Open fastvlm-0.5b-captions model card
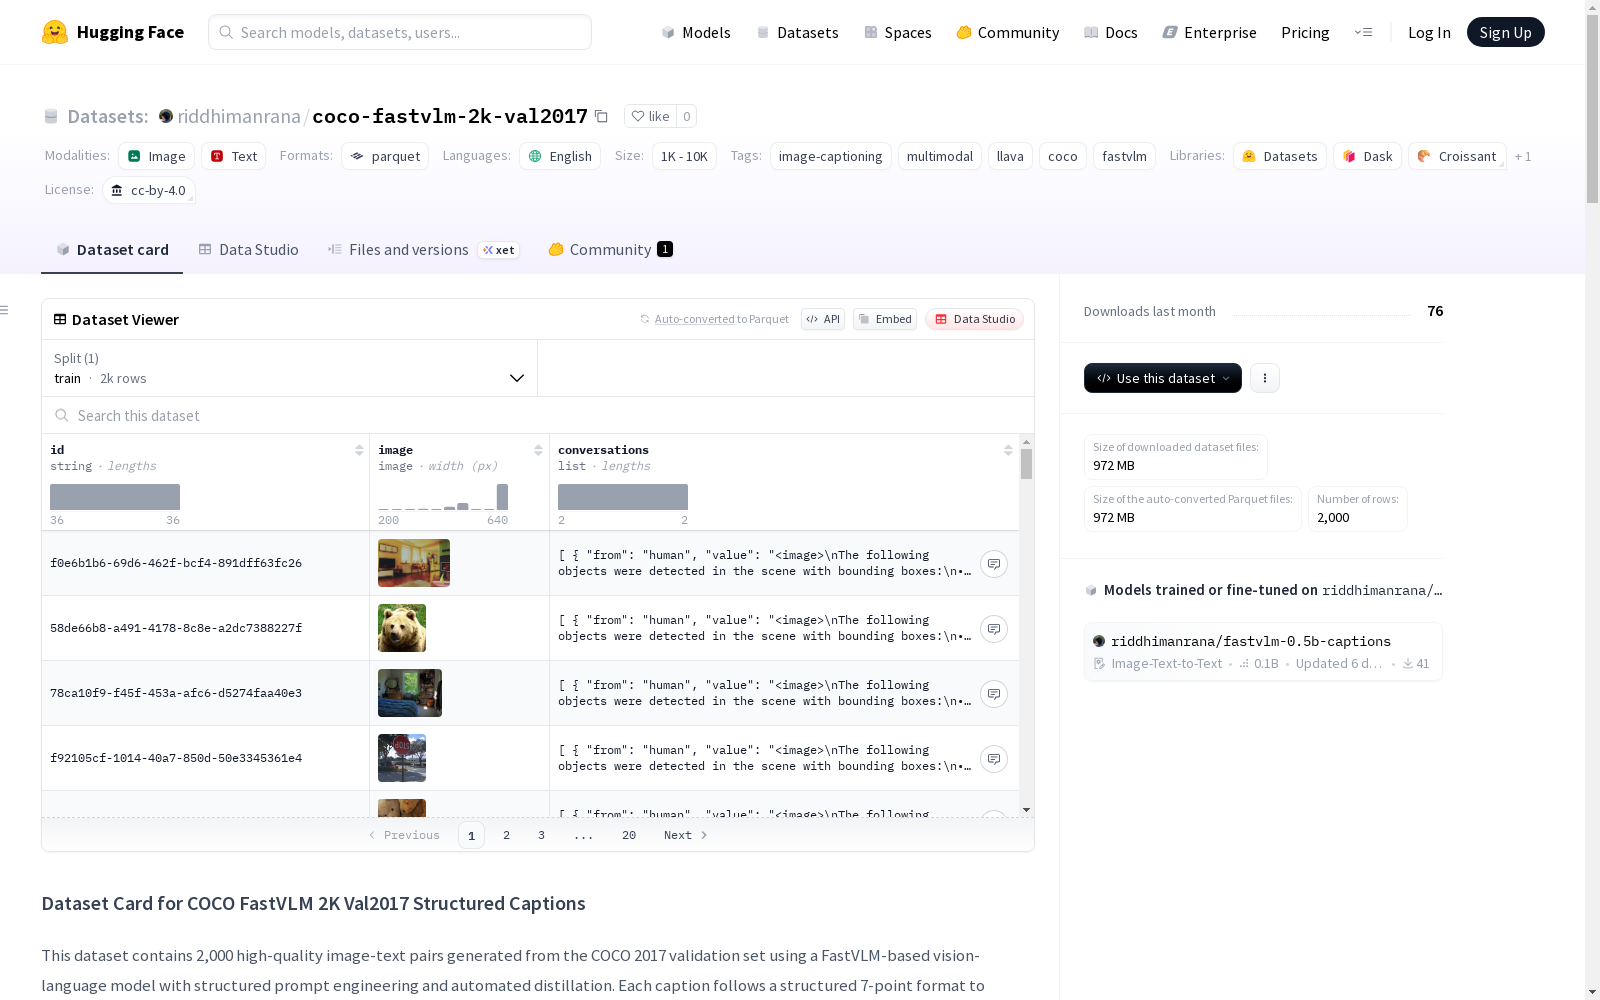Image resolution: width=1600 pixels, height=1000 pixels. [1263, 652]
